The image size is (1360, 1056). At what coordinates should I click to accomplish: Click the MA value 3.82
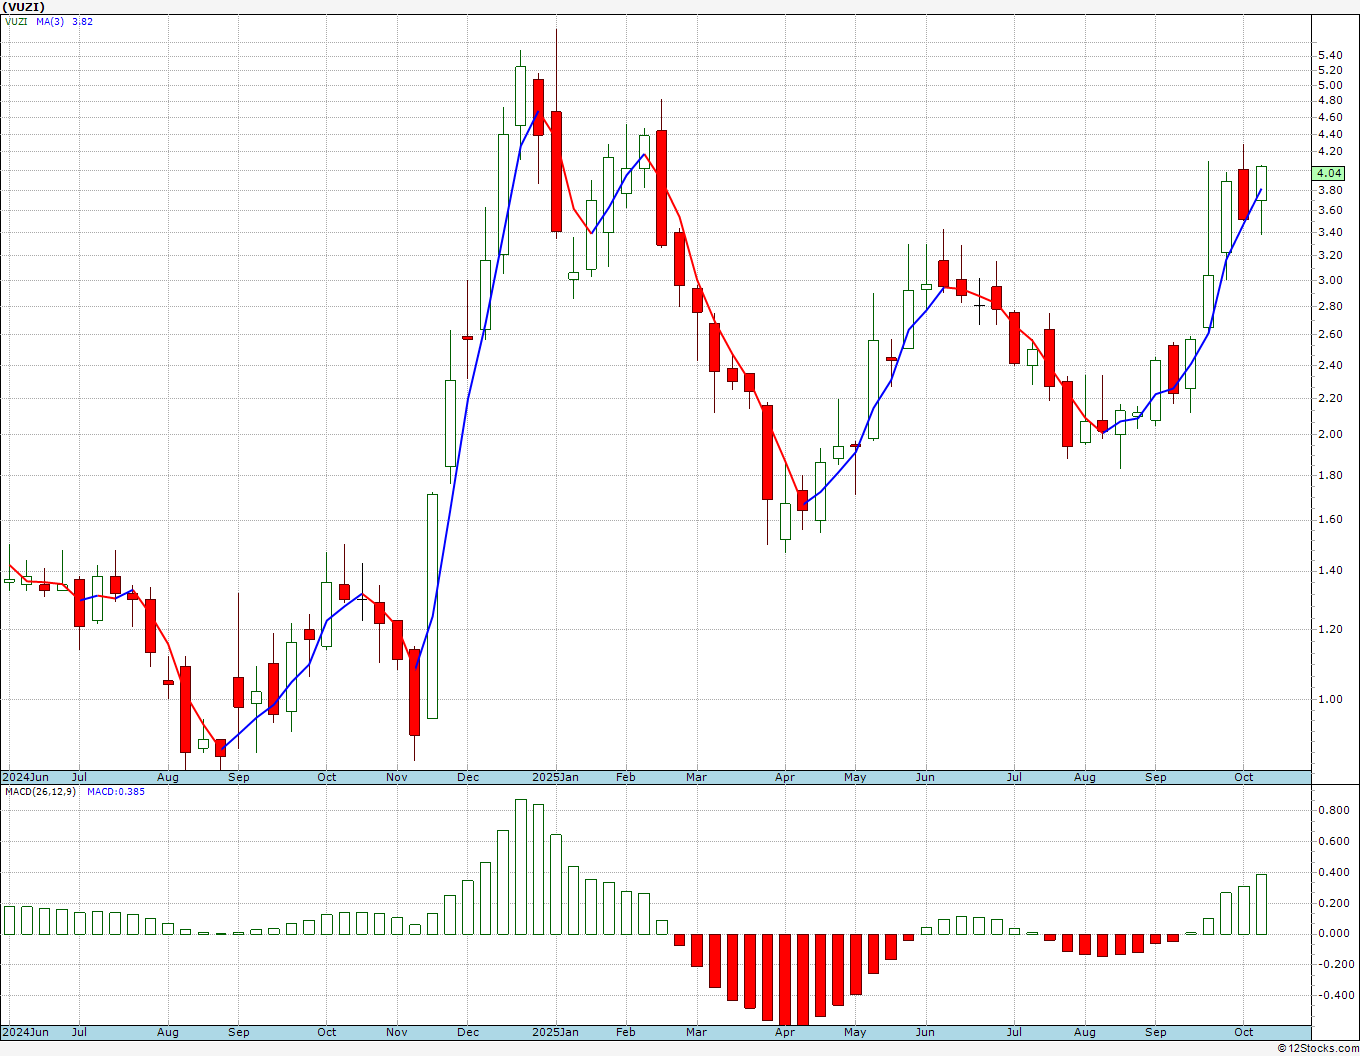tap(82, 21)
